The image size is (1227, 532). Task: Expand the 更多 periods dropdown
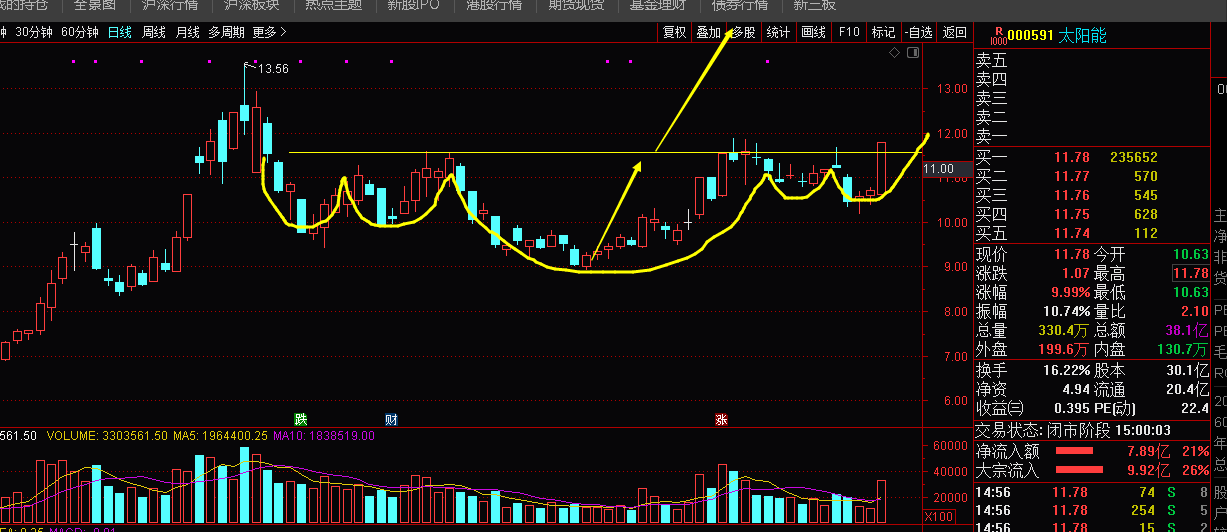269,32
